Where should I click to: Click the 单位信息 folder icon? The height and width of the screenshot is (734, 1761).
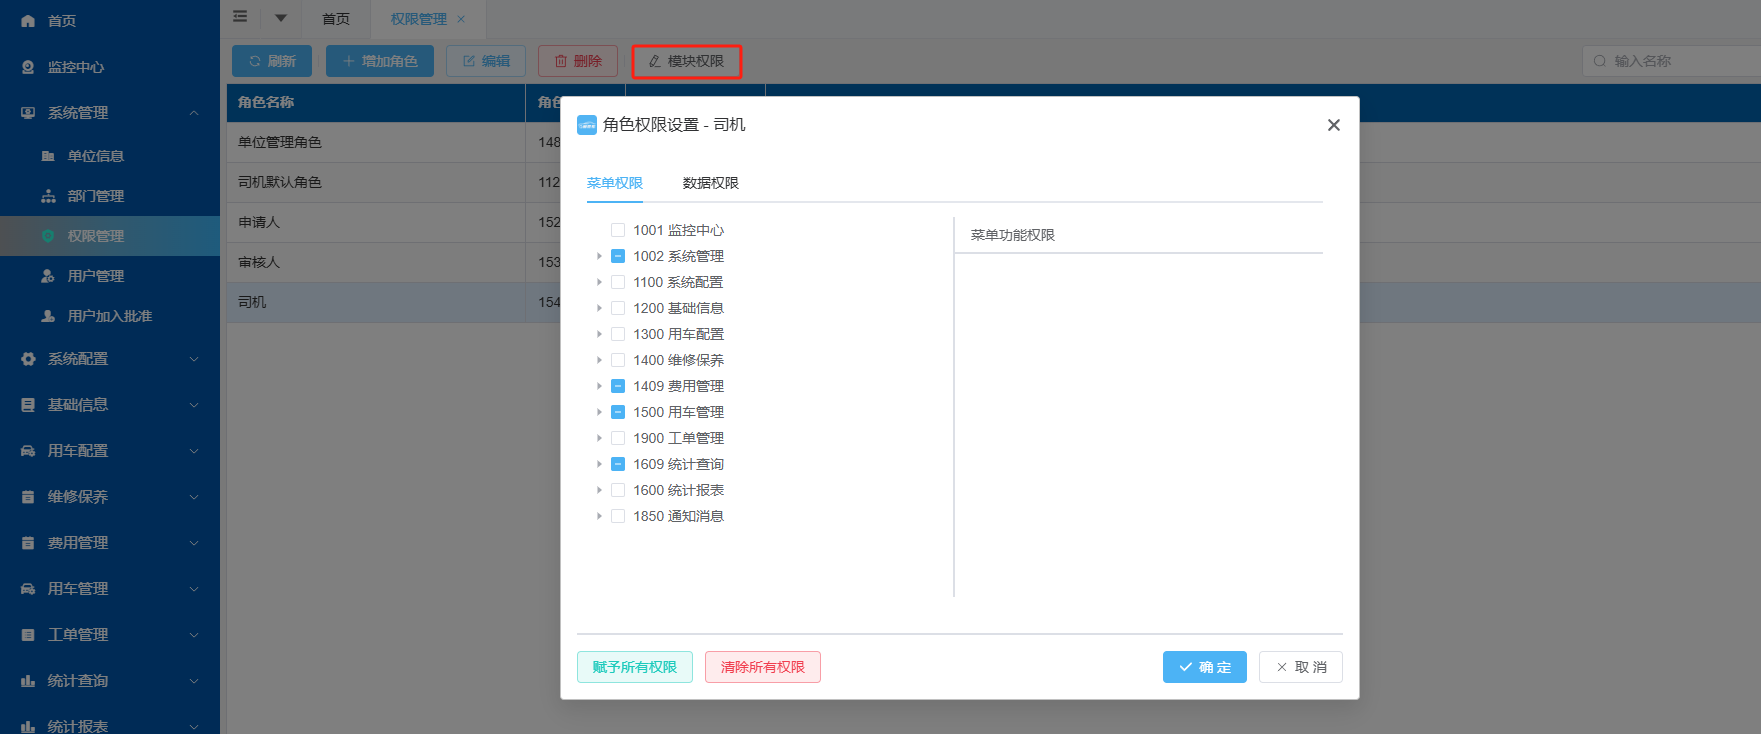(48, 156)
